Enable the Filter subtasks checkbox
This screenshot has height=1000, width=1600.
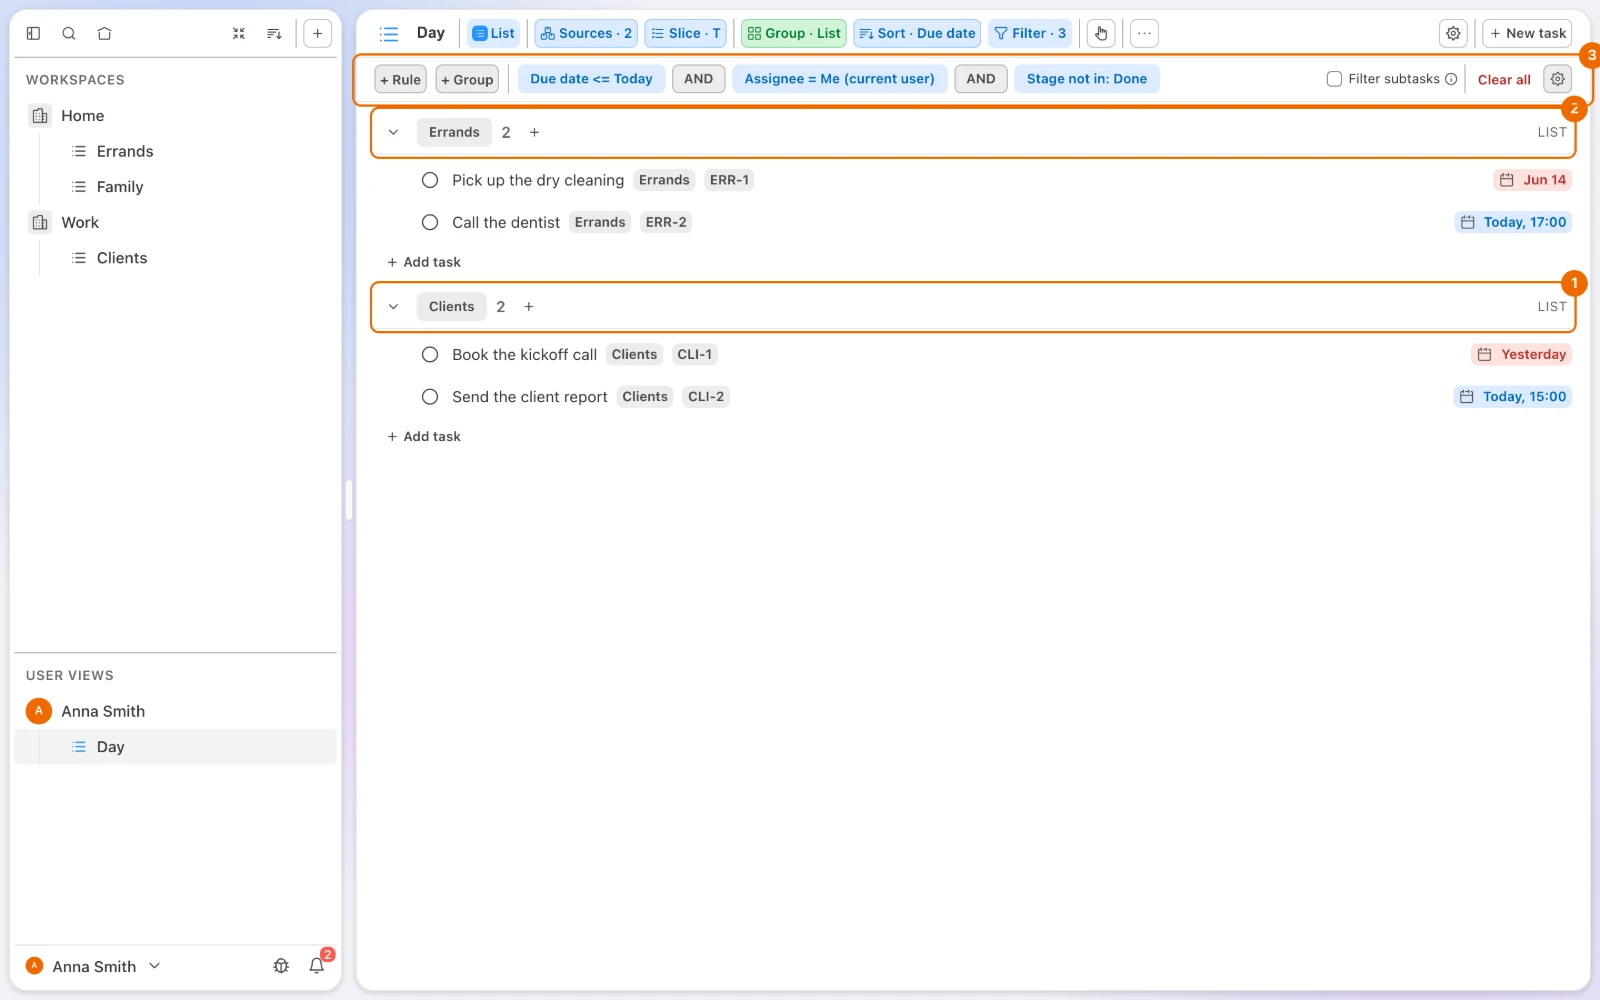click(1334, 79)
